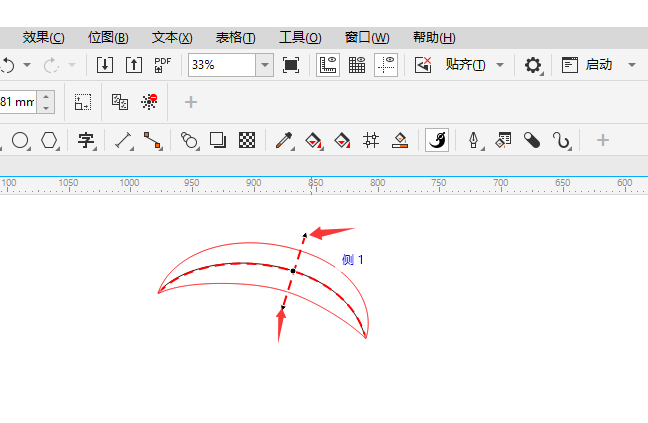Open the 表格(T) menu

[x=236, y=38]
